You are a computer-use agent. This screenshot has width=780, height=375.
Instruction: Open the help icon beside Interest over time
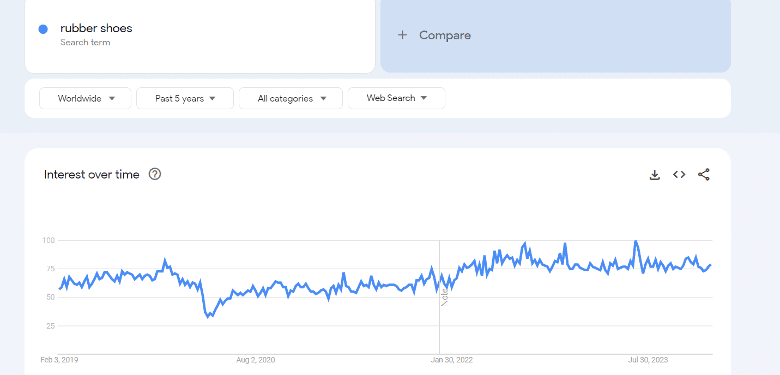coord(155,174)
